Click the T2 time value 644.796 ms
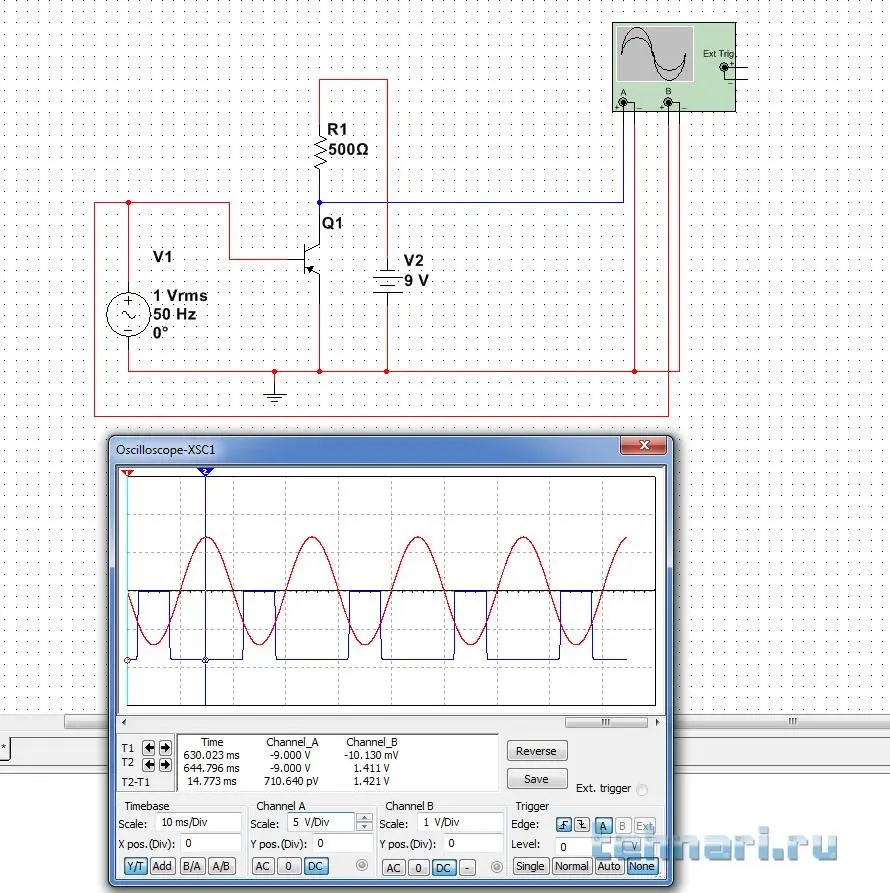 pyautogui.click(x=211, y=768)
